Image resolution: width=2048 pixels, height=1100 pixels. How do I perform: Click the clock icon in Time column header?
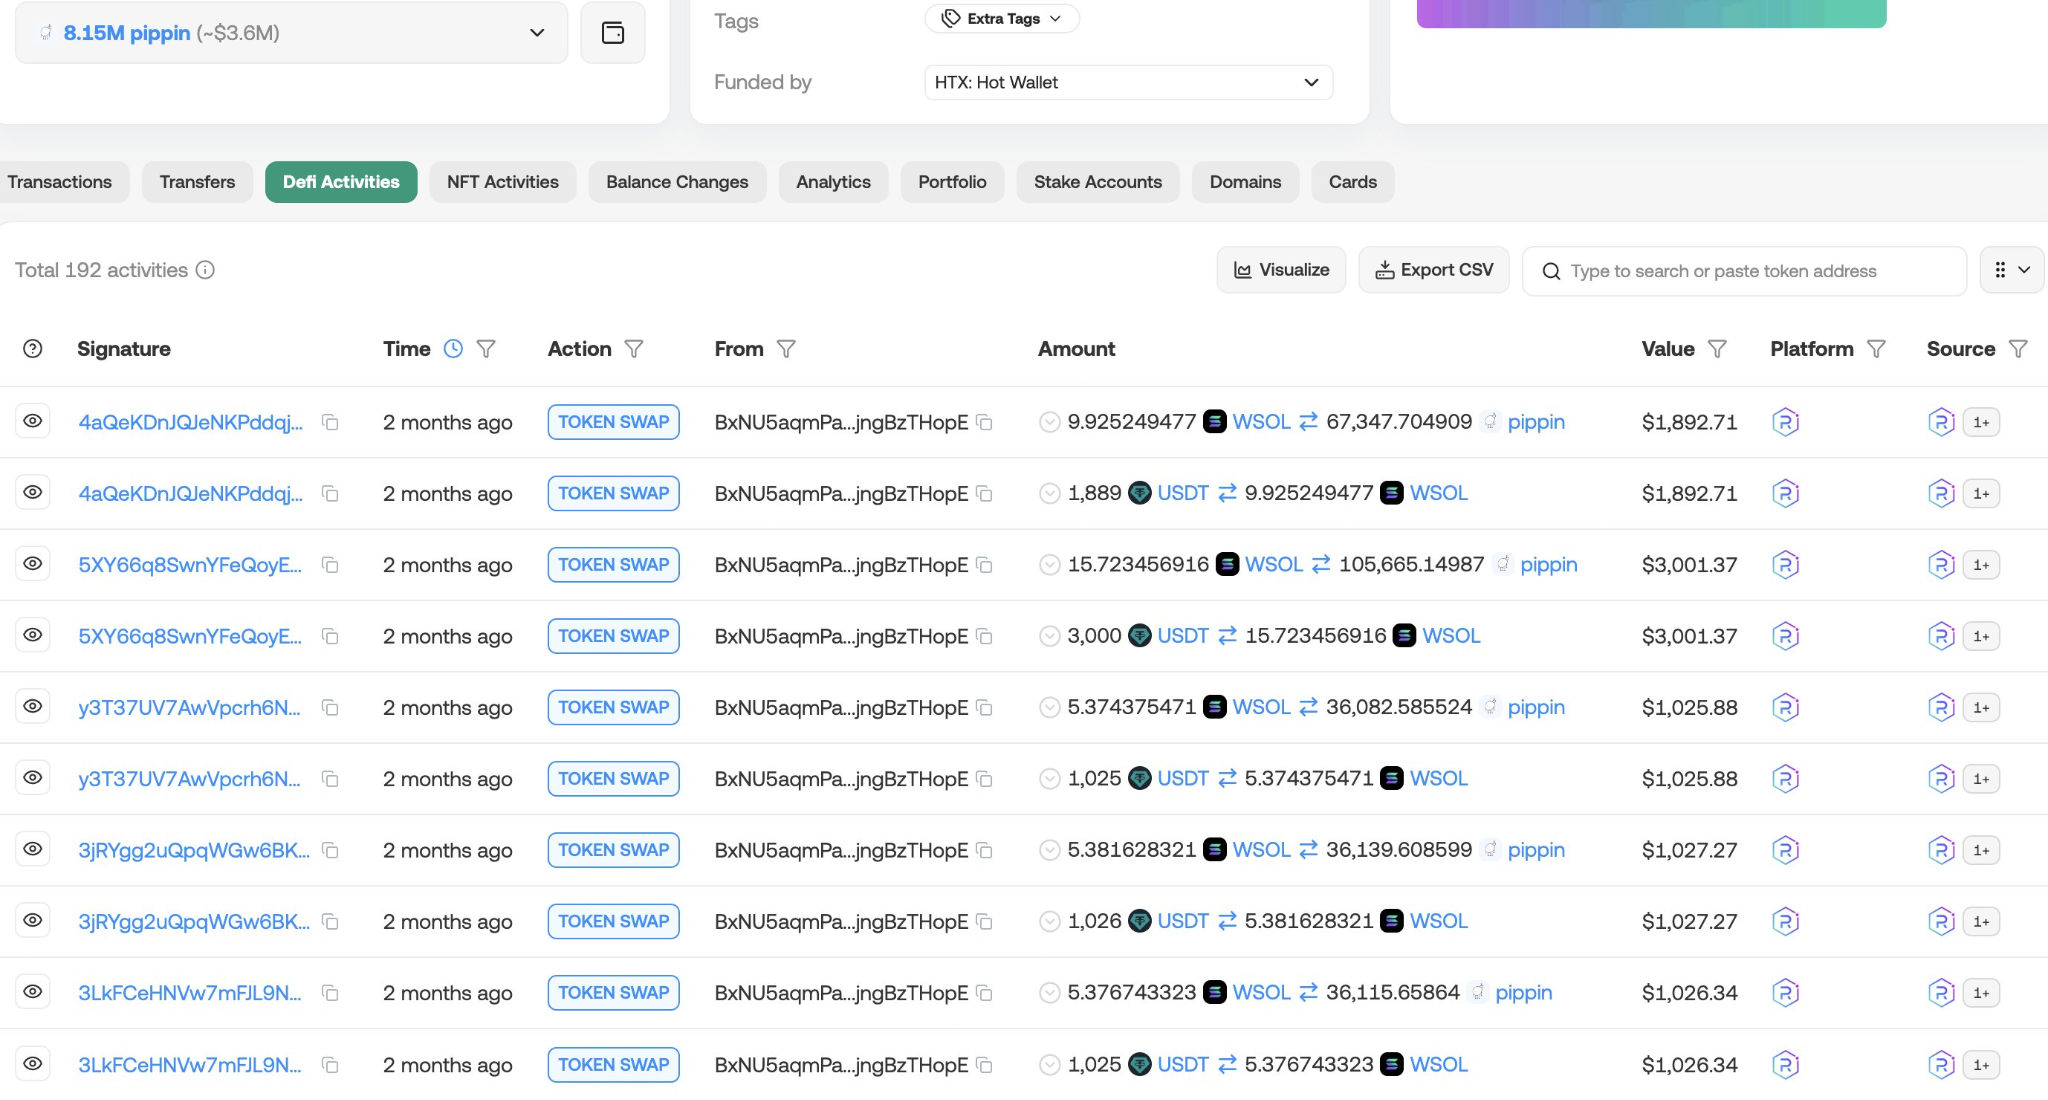[x=453, y=349]
